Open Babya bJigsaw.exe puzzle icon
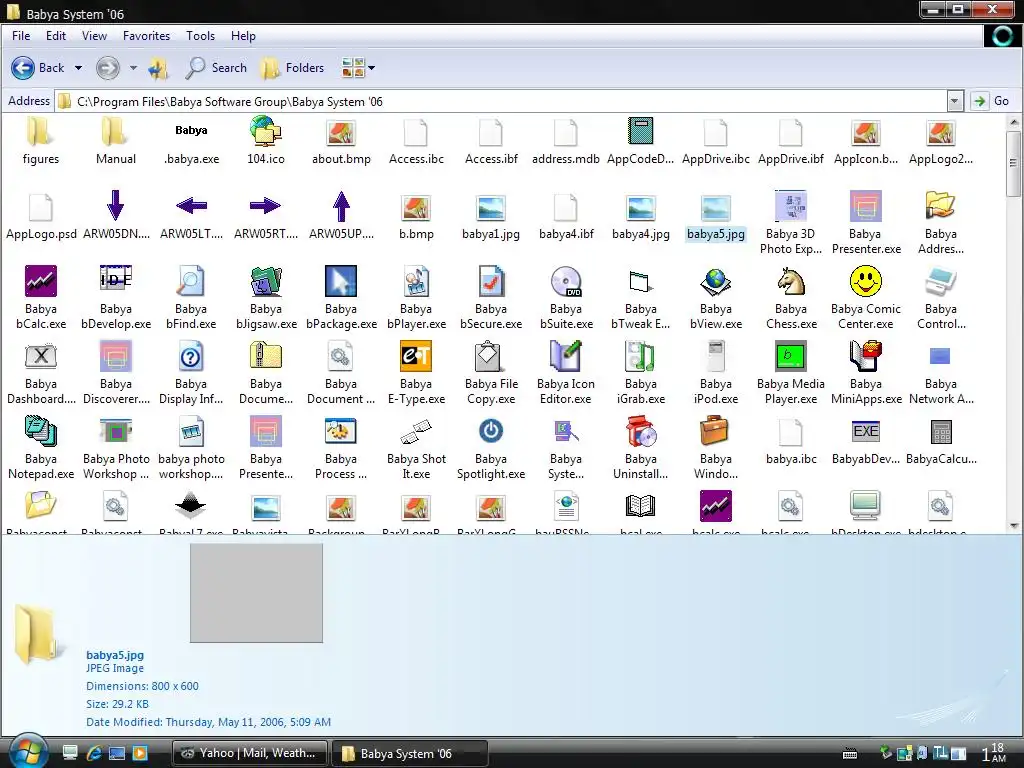1024x768 pixels. pyautogui.click(x=266, y=281)
